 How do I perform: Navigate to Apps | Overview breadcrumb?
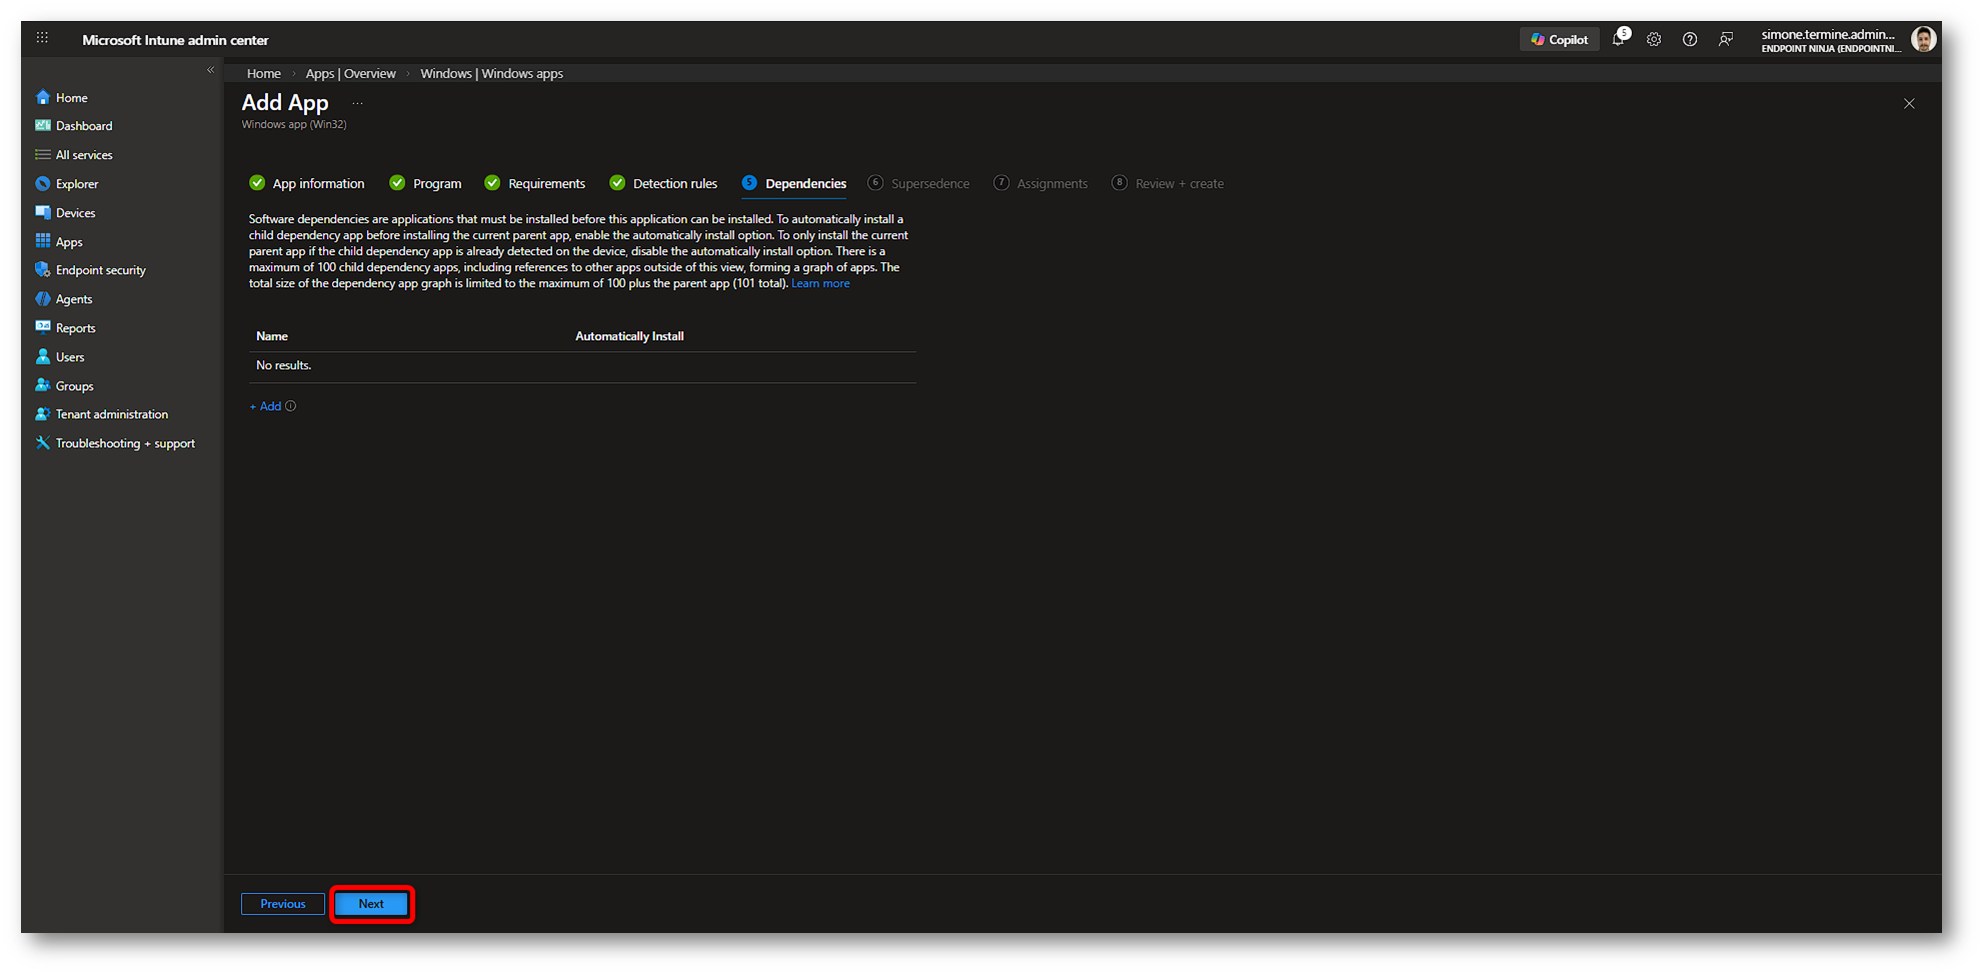pyautogui.click(x=350, y=74)
